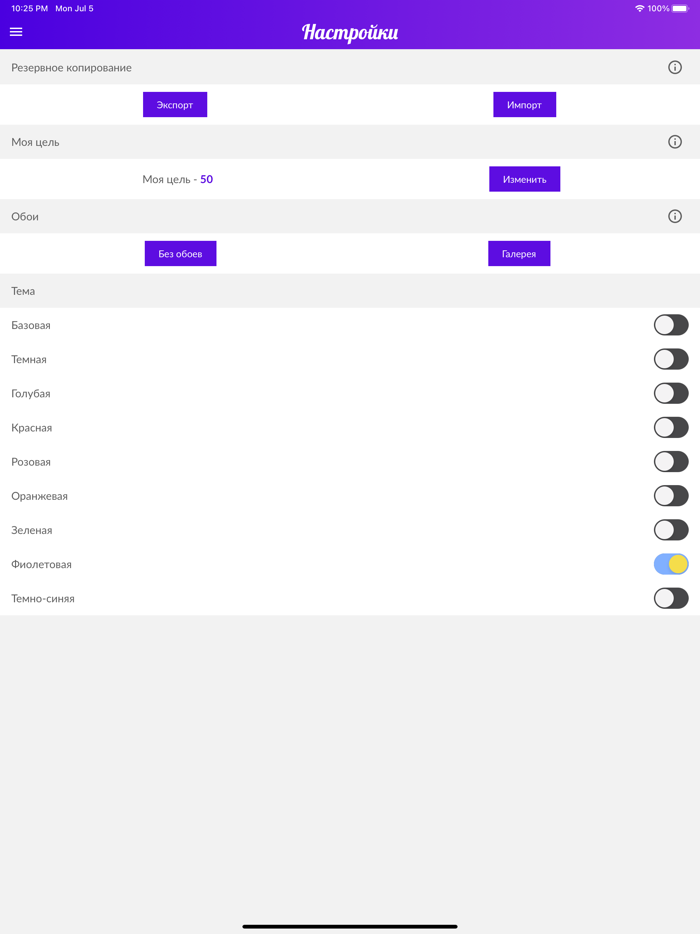The image size is (700, 934).
Task: Toggle the Голубая theme on
Action: click(670, 393)
